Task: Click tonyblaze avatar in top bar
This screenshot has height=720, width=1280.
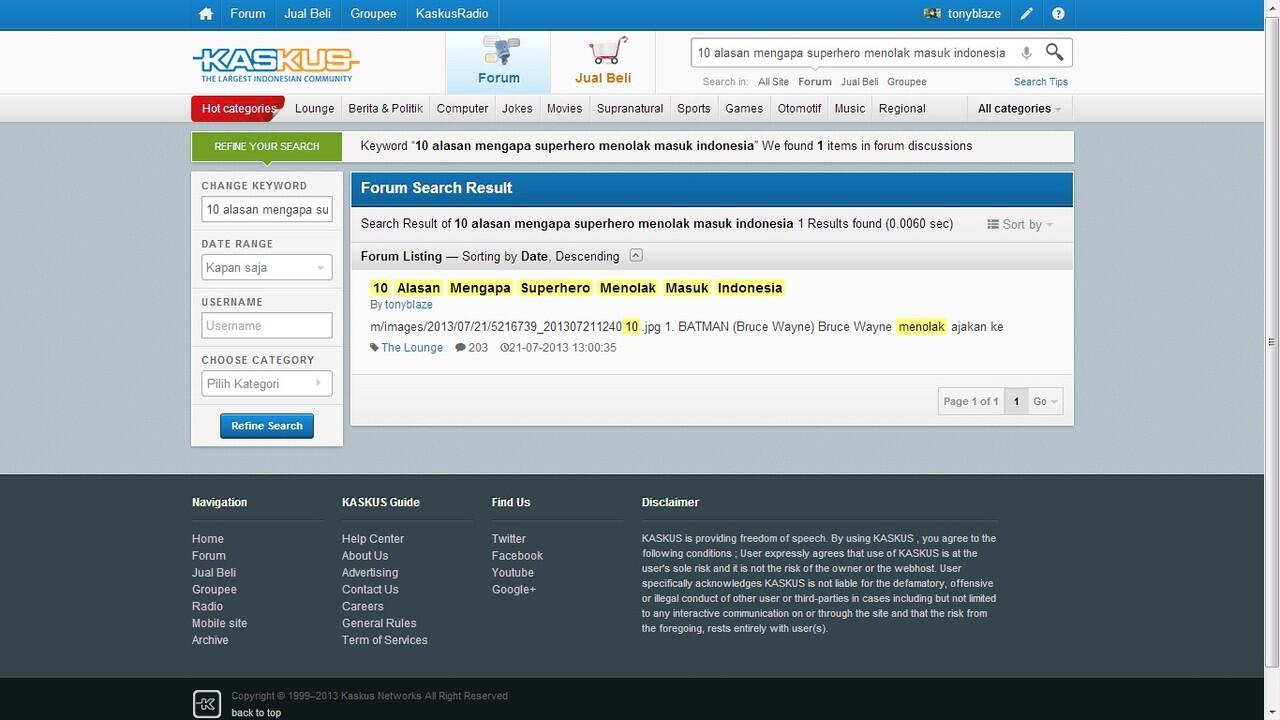Action: pos(932,14)
